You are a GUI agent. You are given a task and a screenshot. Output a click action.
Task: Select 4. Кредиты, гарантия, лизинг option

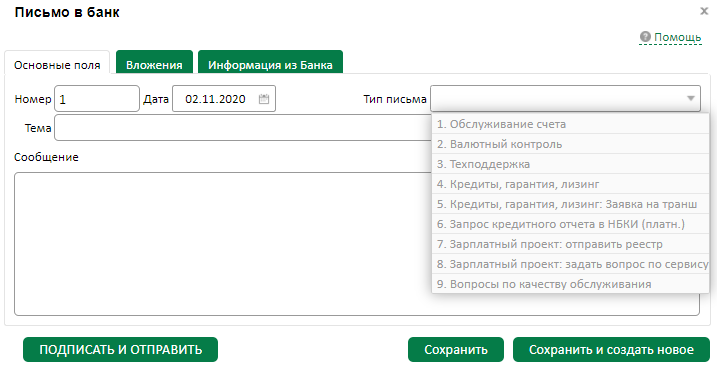[570, 184]
